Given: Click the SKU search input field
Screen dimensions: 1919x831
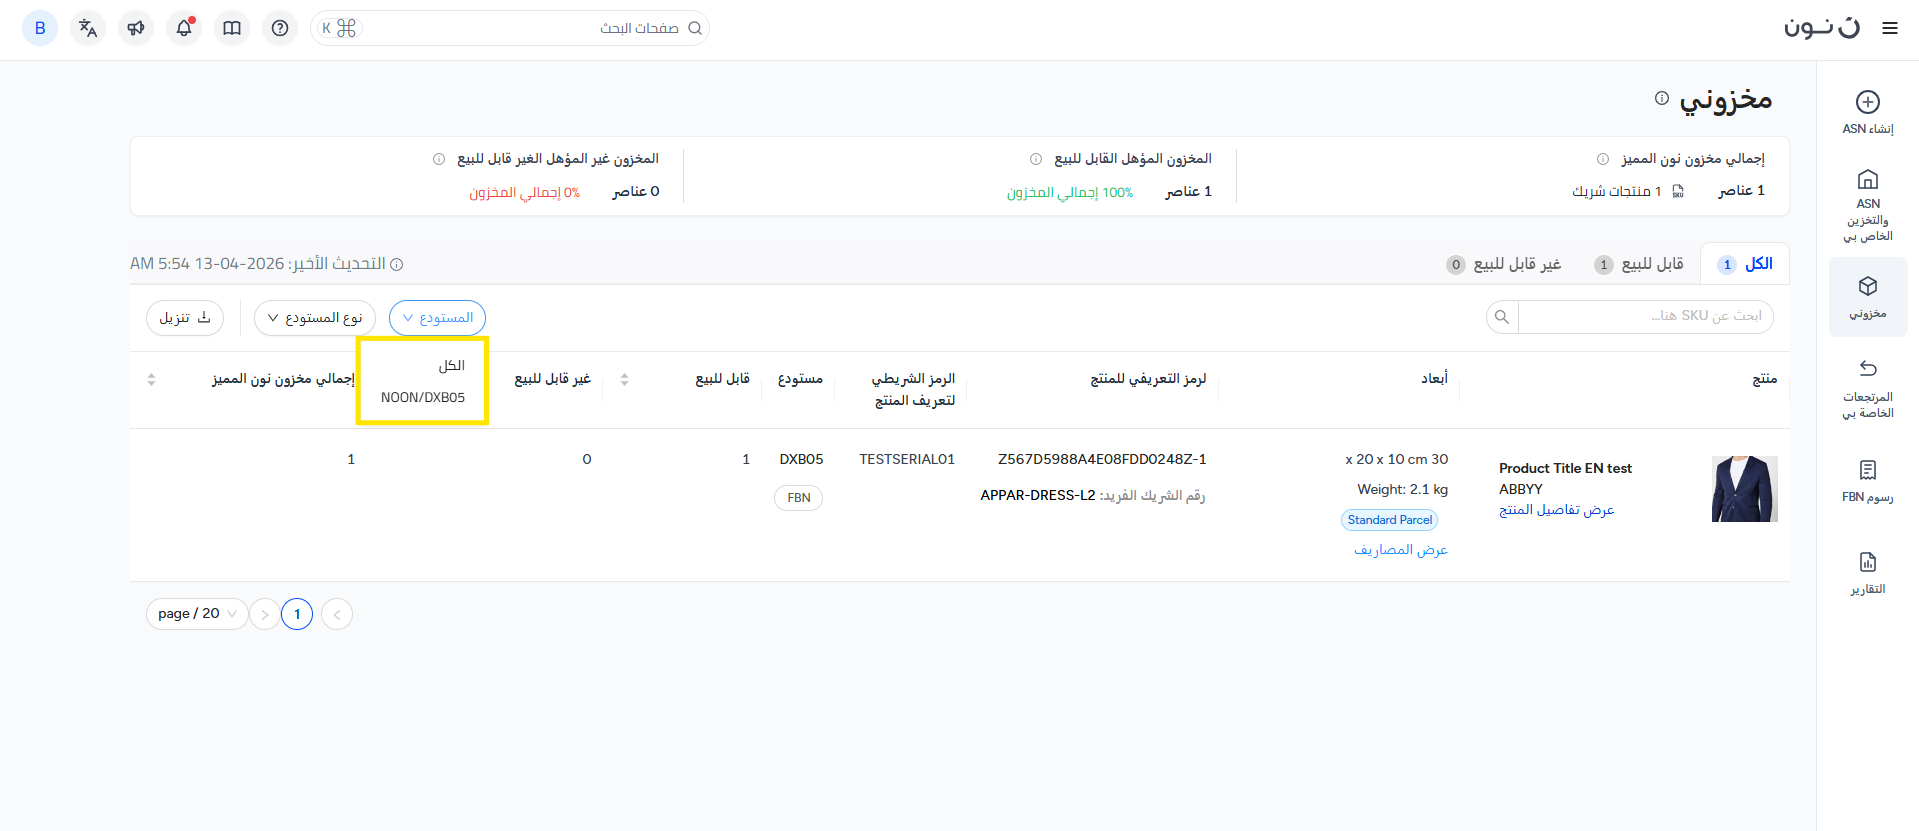Looking at the screenshot, I should click(1644, 316).
